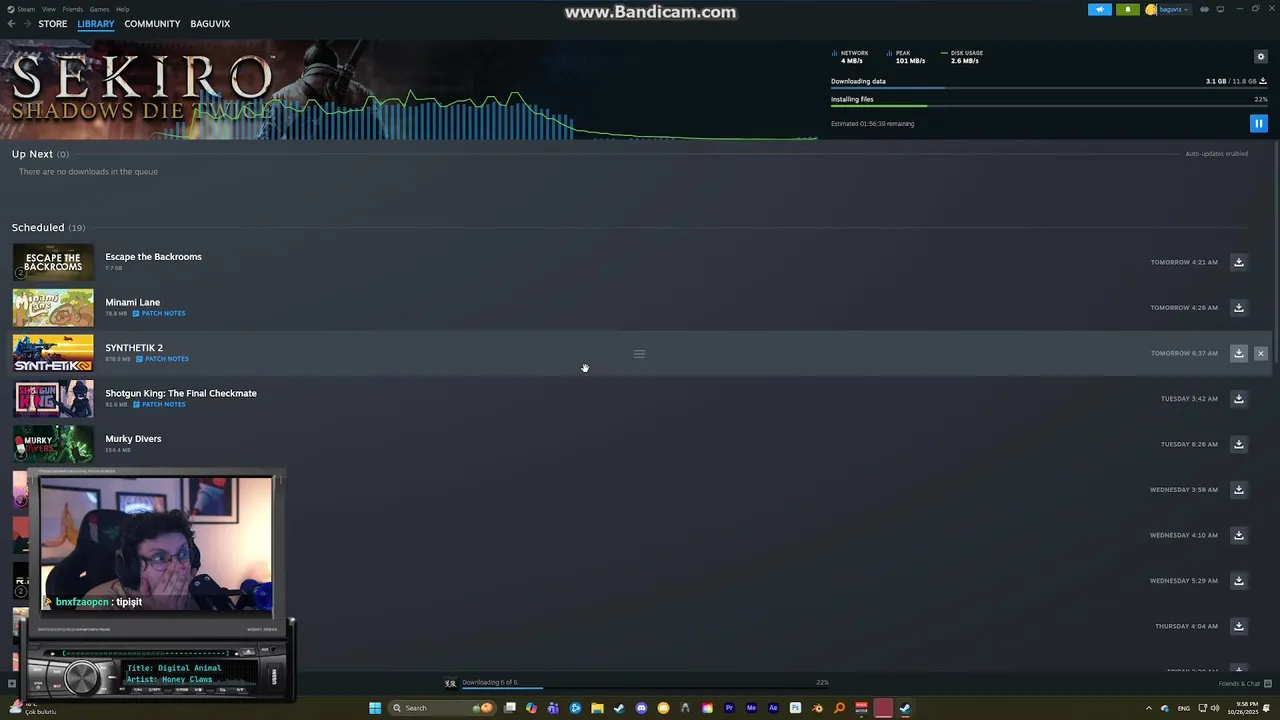Open Blender from the taskbar

pyautogui.click(x=817, y=708)
